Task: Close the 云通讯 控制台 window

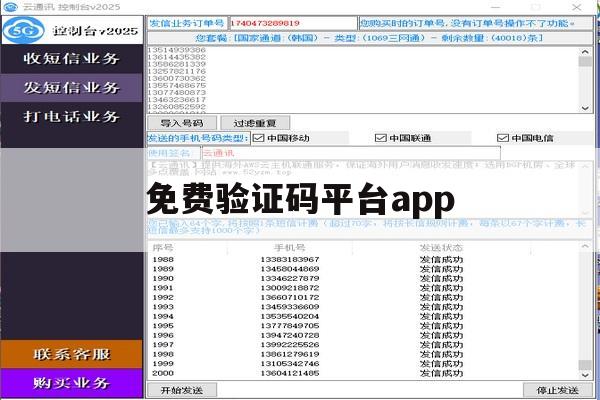Action: coord(577,7)
